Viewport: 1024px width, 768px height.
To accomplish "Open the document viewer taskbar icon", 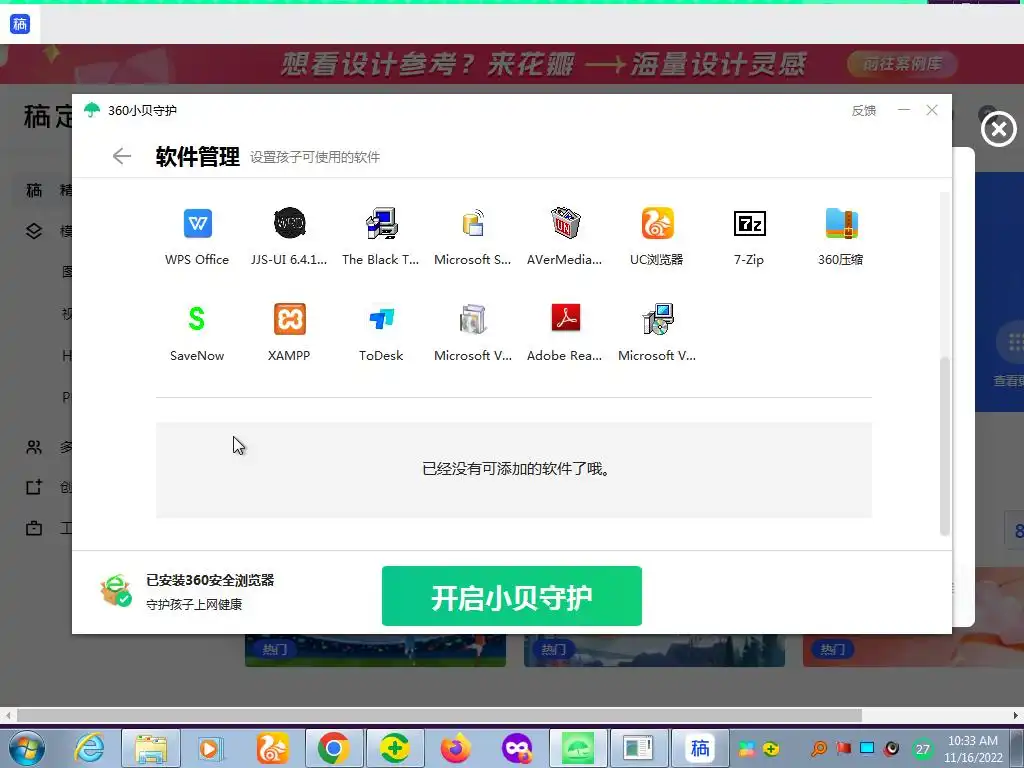I will pyautogui.click(x=639, y=748).
